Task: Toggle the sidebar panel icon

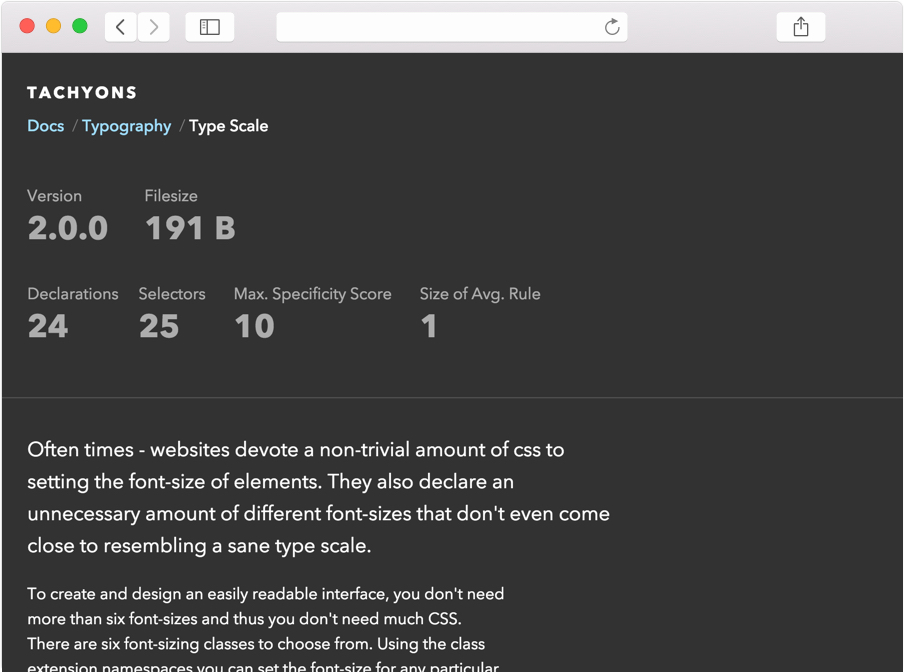Action: click(210, 27)
